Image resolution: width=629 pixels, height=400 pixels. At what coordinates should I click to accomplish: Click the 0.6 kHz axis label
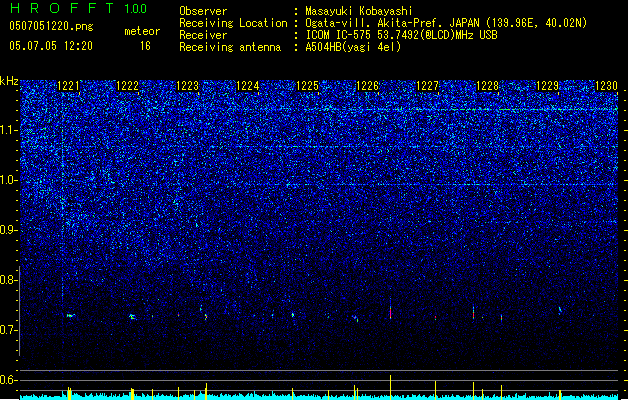pos(9,380)
